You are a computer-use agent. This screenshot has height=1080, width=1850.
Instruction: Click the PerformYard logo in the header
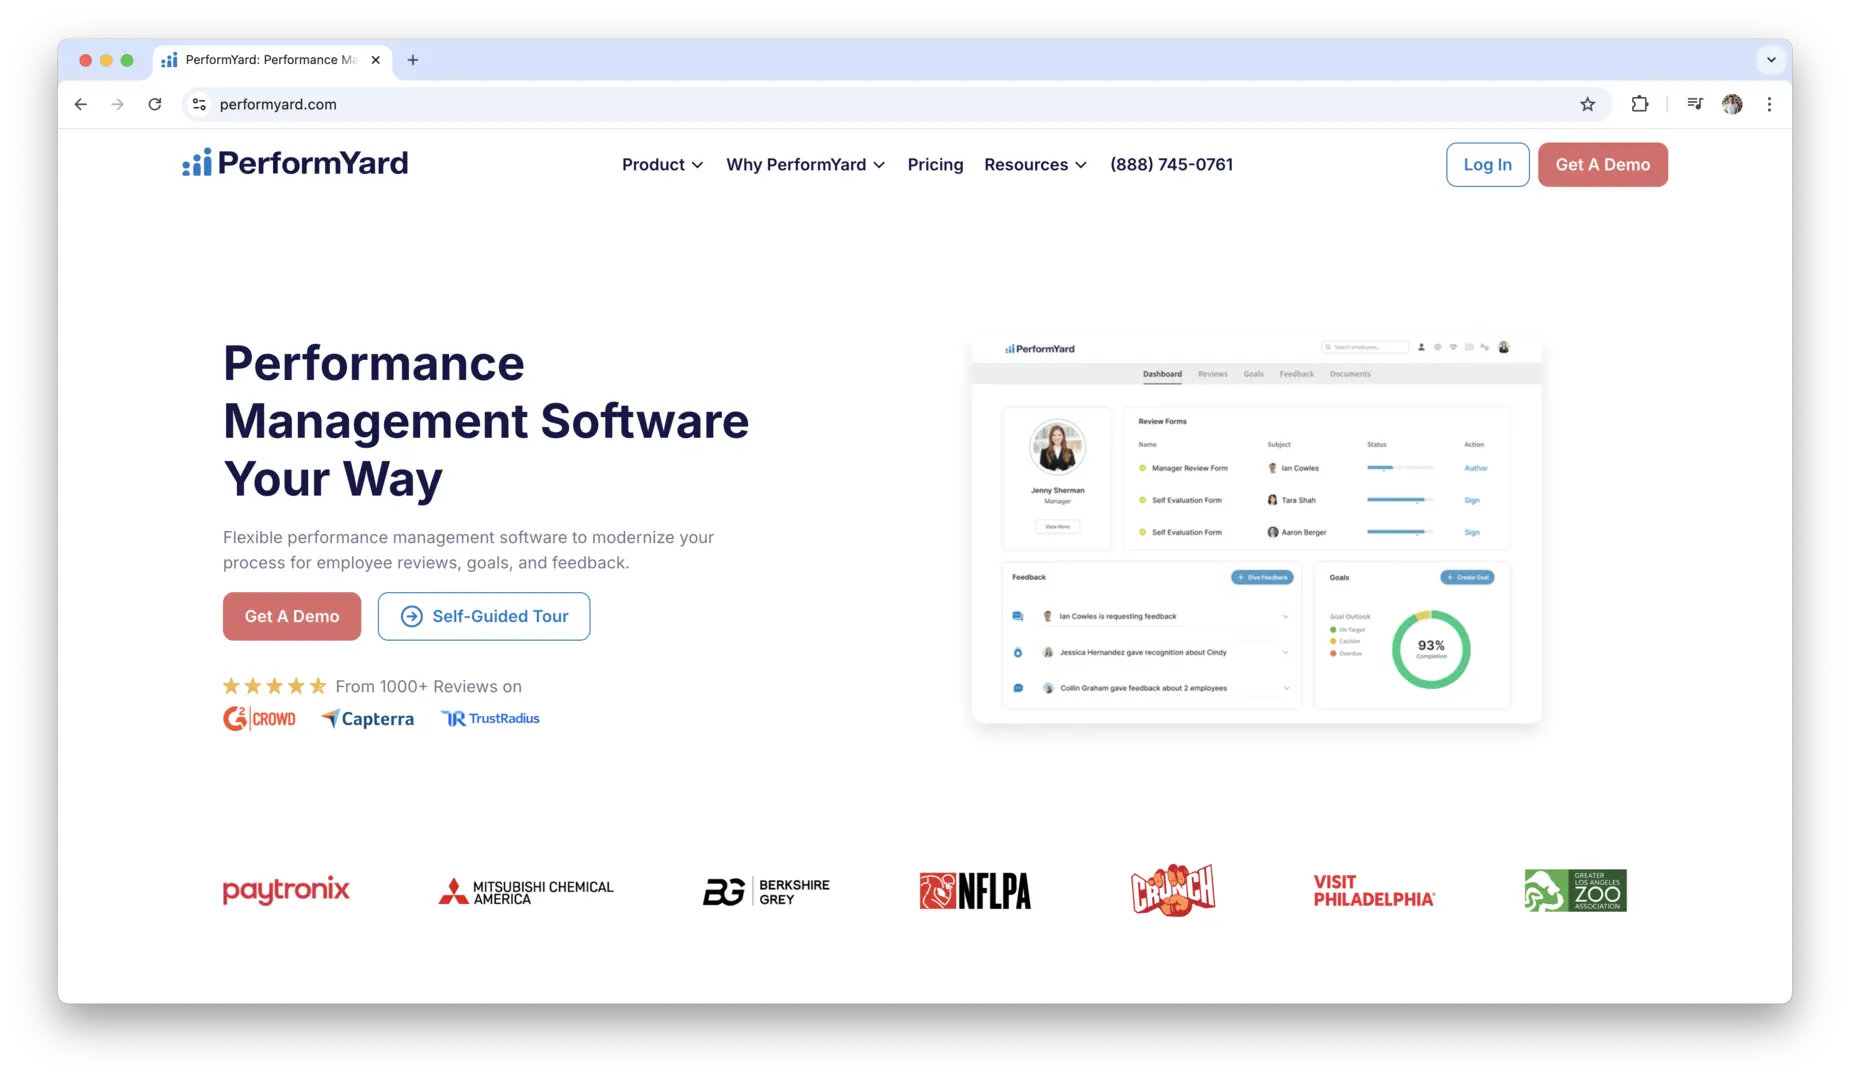click(295, 163)
